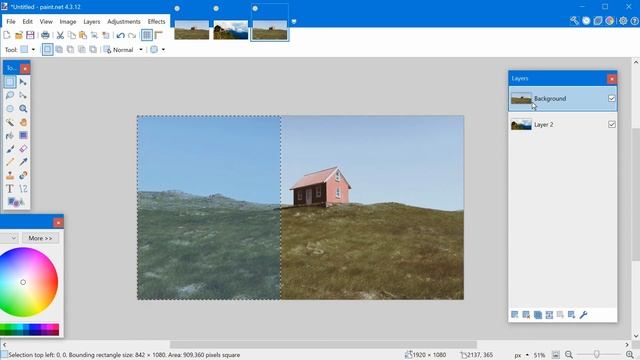640x360 pixels.
Task: Select the Pencil tool
Action: pyautogui.click(x=10, y=162)
